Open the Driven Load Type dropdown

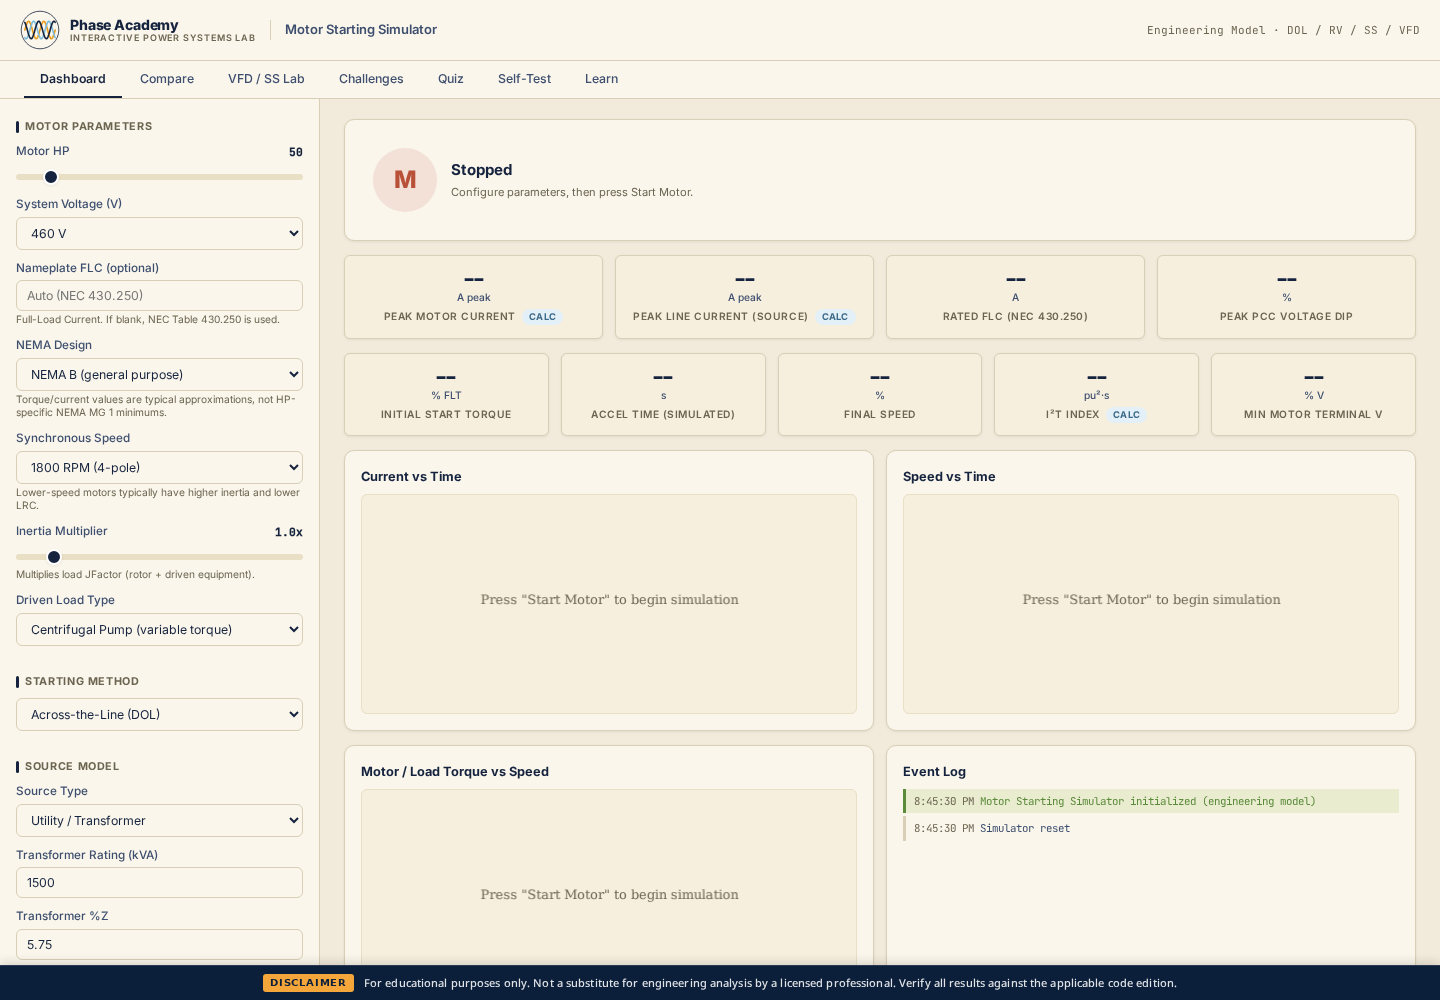click(x=159, y=630)
